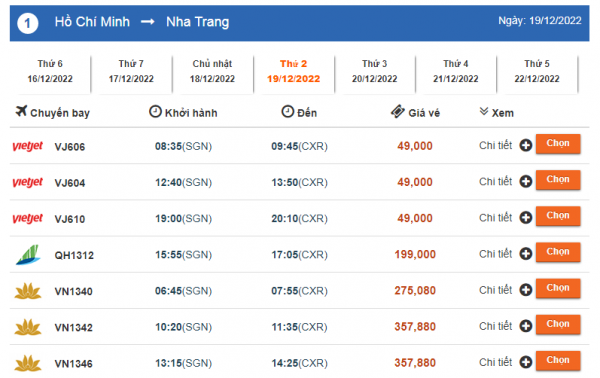Viewport: 600px width, 378px height.
Task: Click the 357,880 price for VN1342
Action: click(415, 327)
